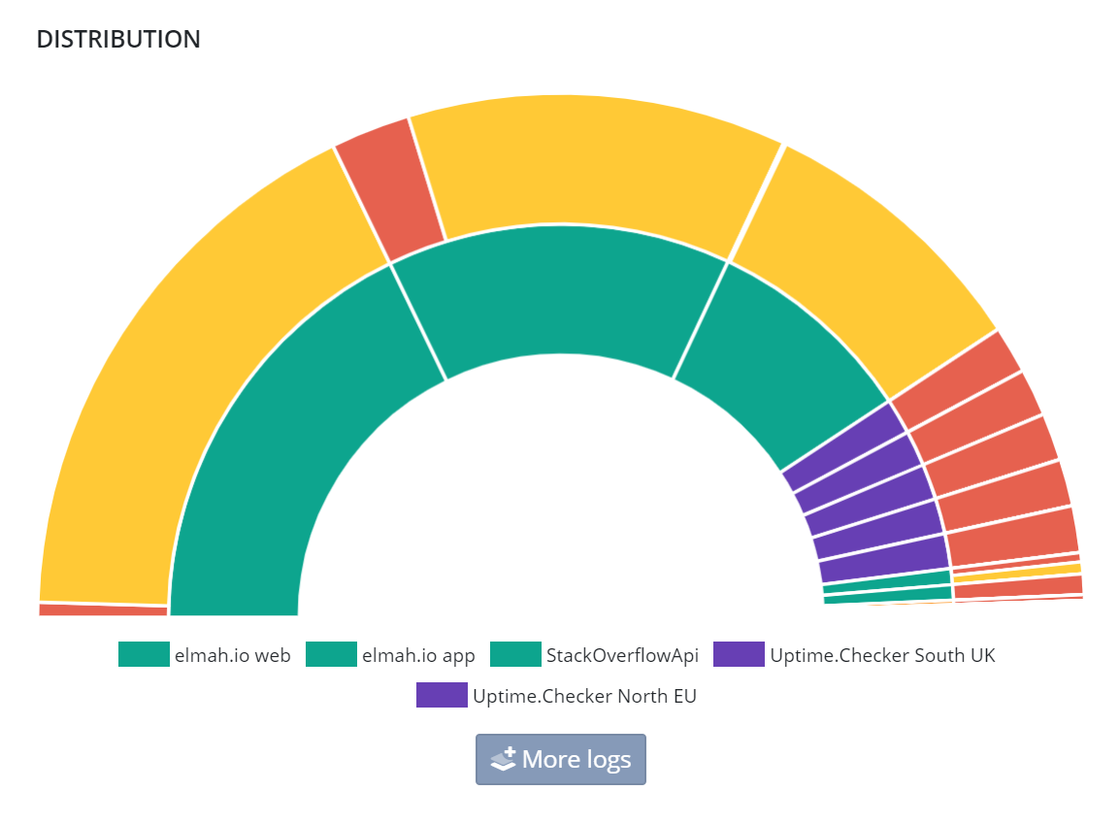Toggle the StackOverflowApi legend swatch
The height and width of the screenshot is (824, 1120).
pyautogui.click(x=516, y=654)
